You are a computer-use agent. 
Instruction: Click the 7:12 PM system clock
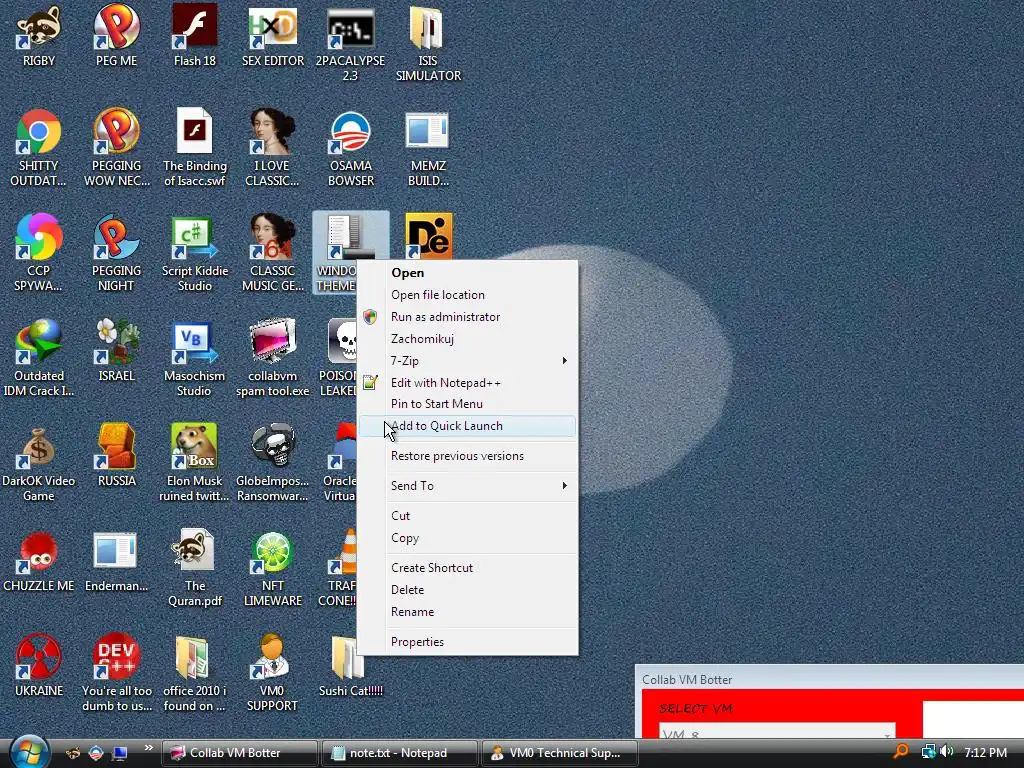pos(985,753)
